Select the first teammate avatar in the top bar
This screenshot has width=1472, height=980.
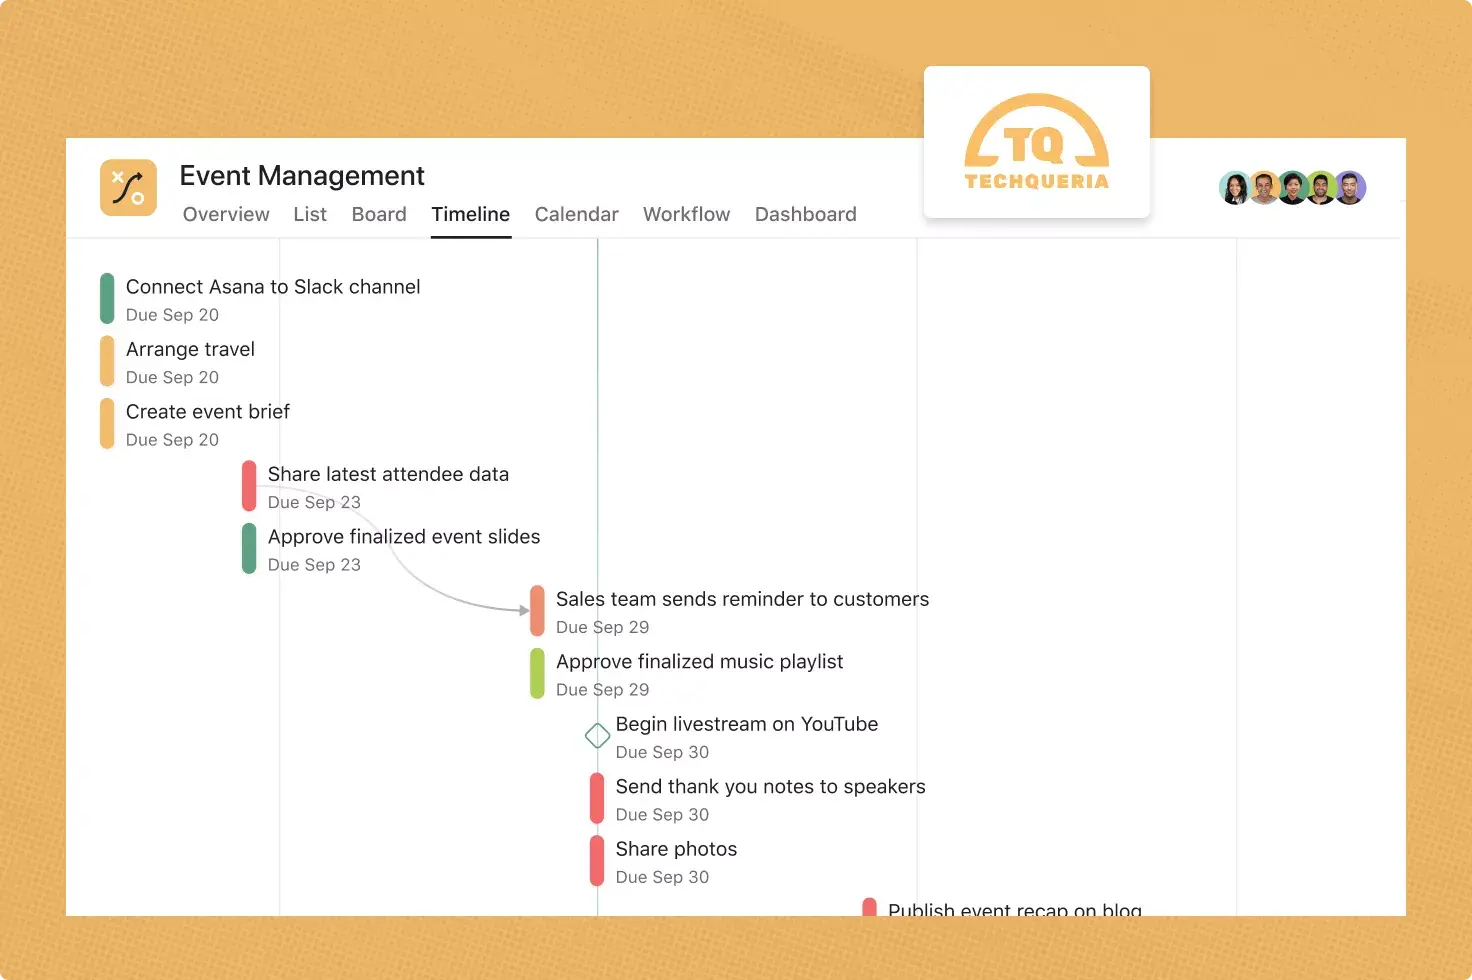pyautogui.click(x=1235, y=187)
